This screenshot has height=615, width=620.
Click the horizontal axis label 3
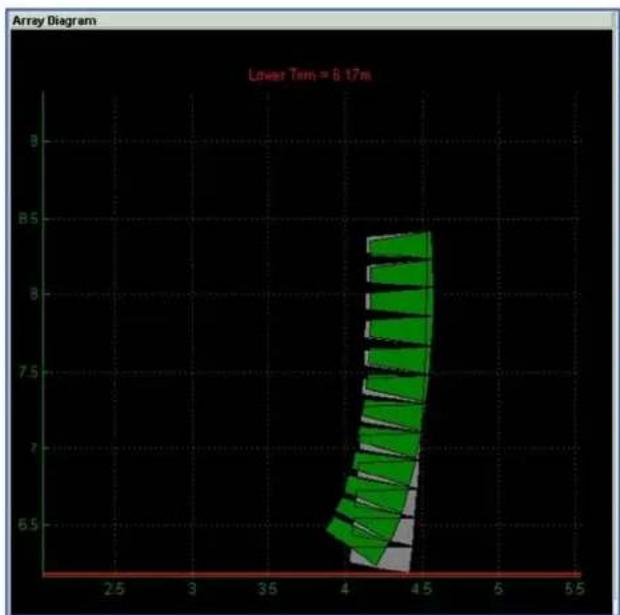coord(192,589)
